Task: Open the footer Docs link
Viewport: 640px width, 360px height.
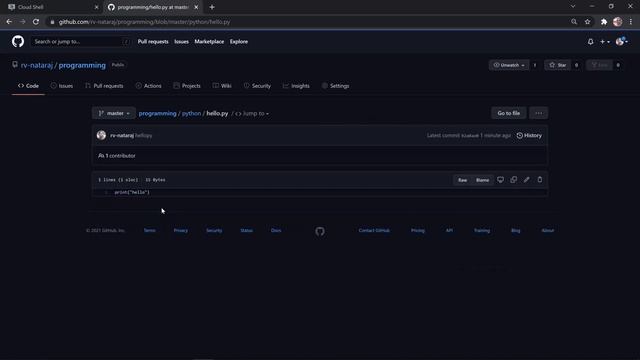Action: click(x=276, y=231)
